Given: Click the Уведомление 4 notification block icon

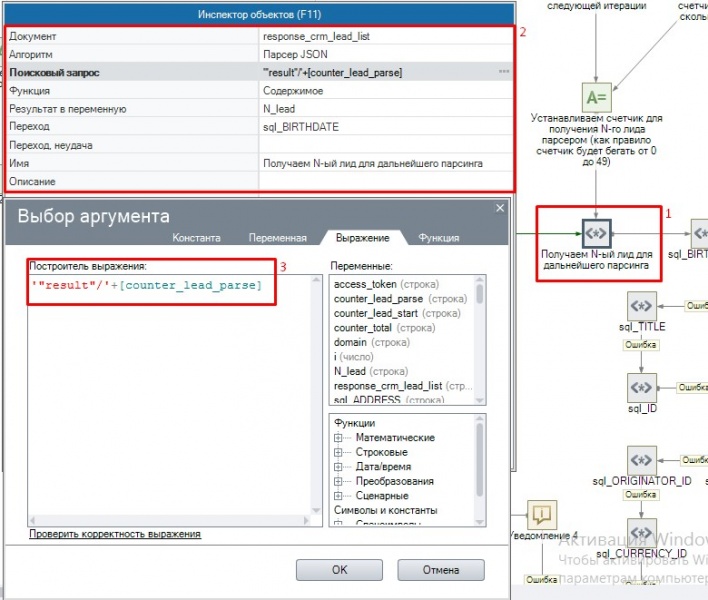Looking at the screenshot, I should (542, 514).
